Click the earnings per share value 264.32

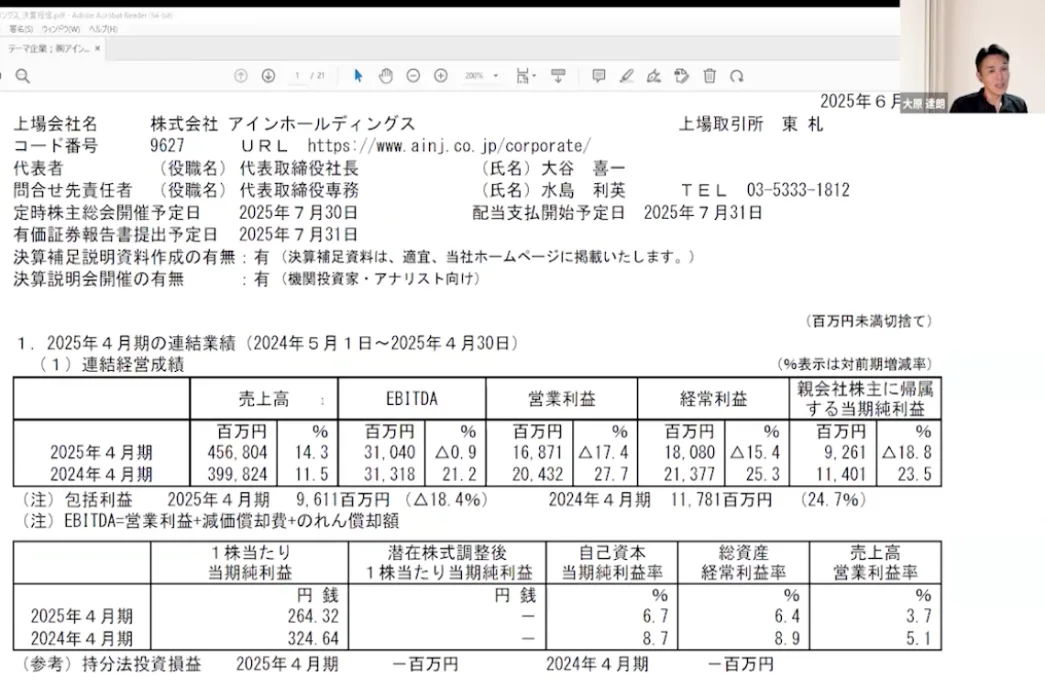coord(313,616)
